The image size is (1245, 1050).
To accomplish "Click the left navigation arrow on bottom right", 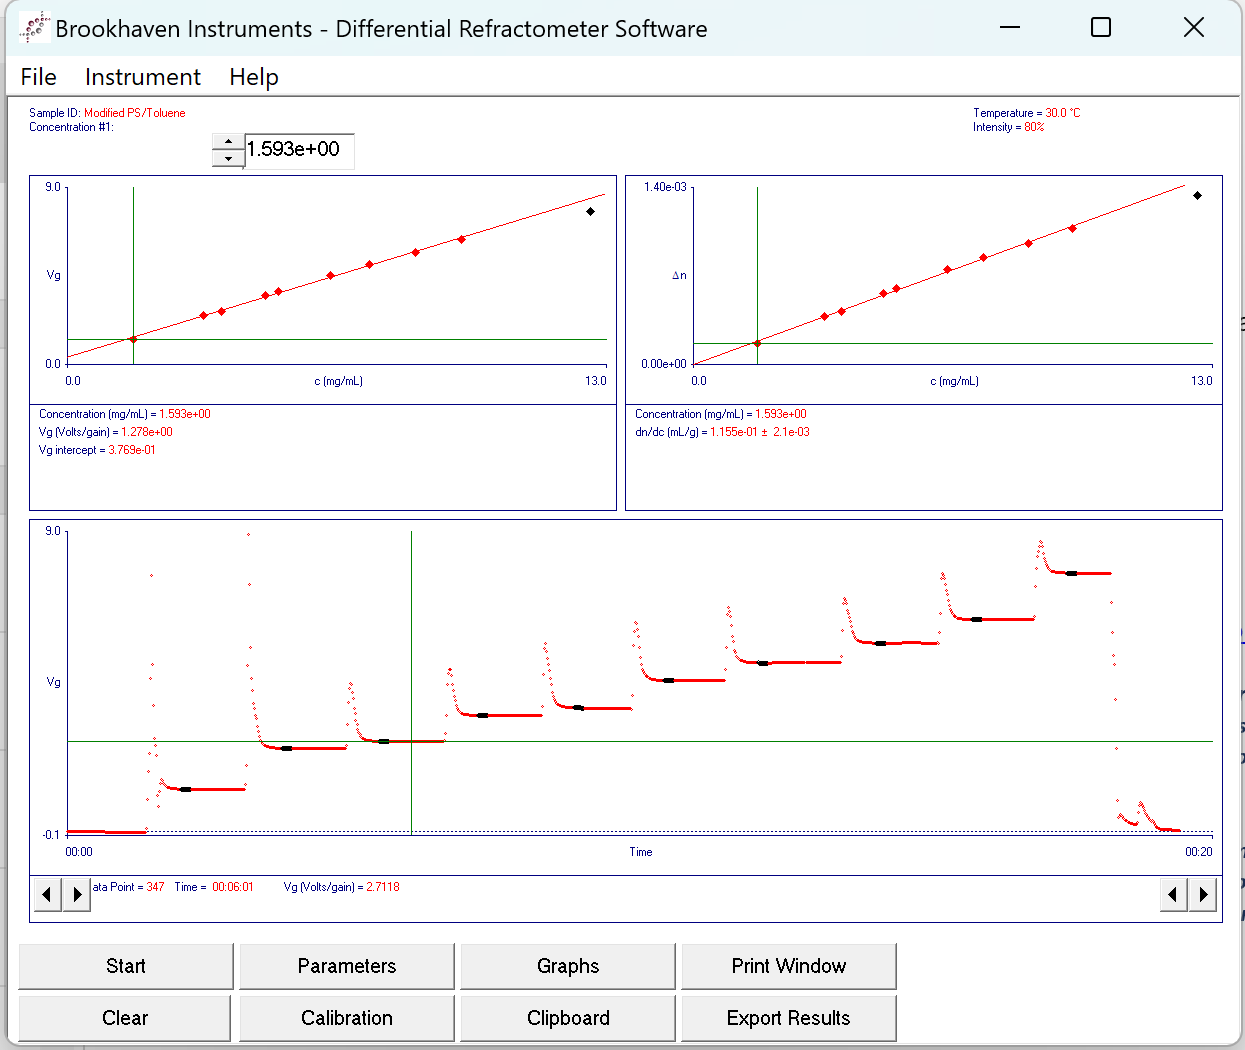I will [x=1172, y=894].
